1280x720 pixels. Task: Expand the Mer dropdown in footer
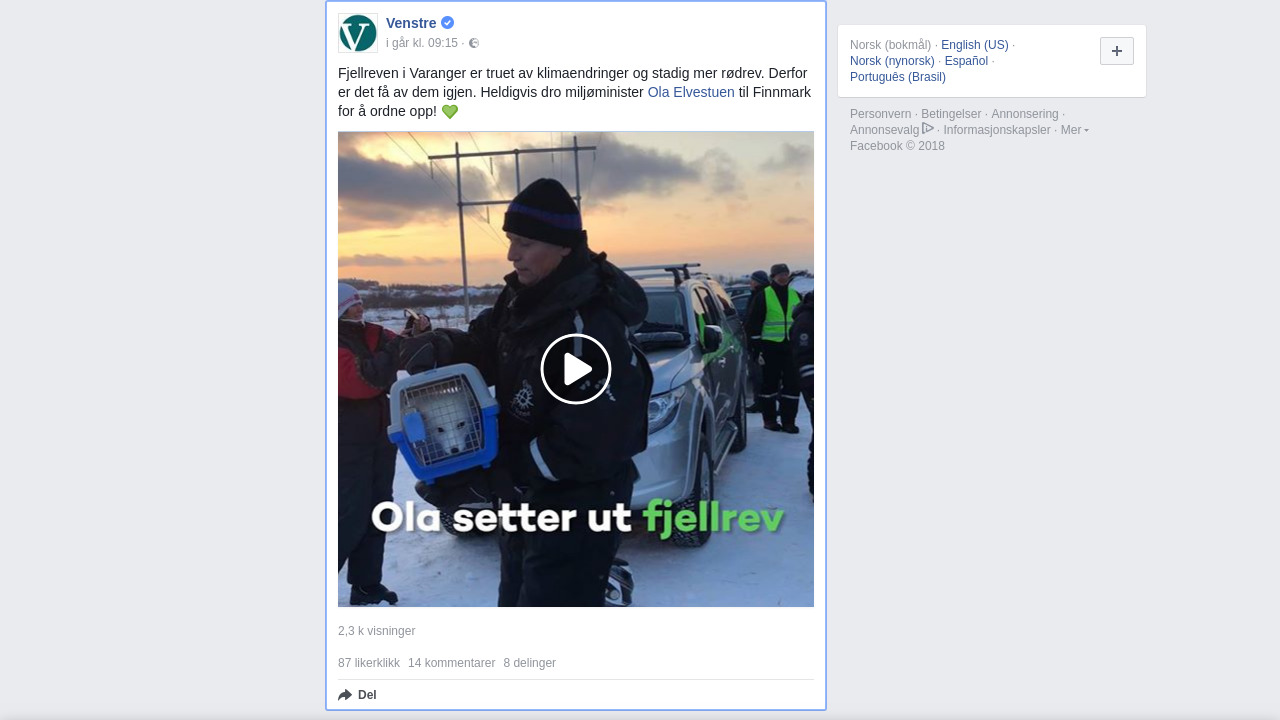[1075, 130]
